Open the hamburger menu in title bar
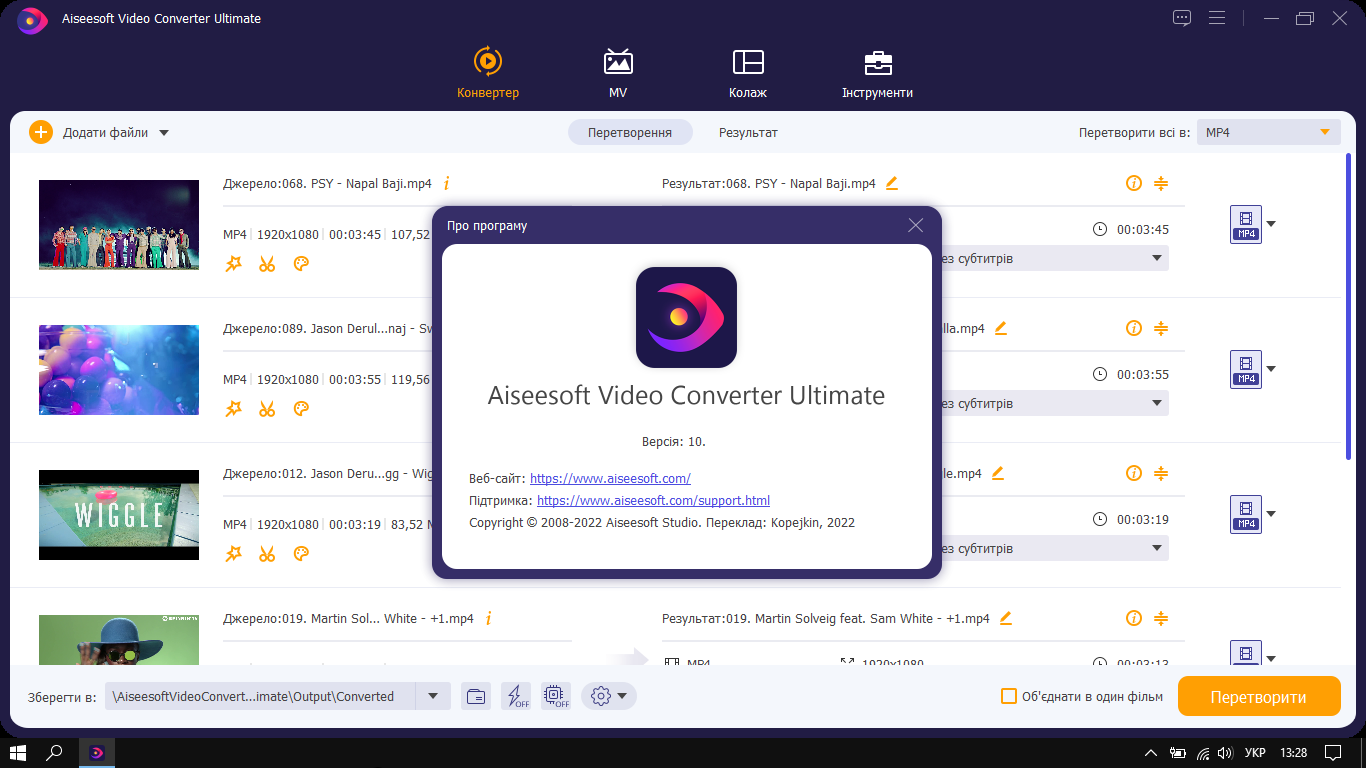This screenshot has height=768, width=1366. pyautogui.click(x=1217, y=18)
